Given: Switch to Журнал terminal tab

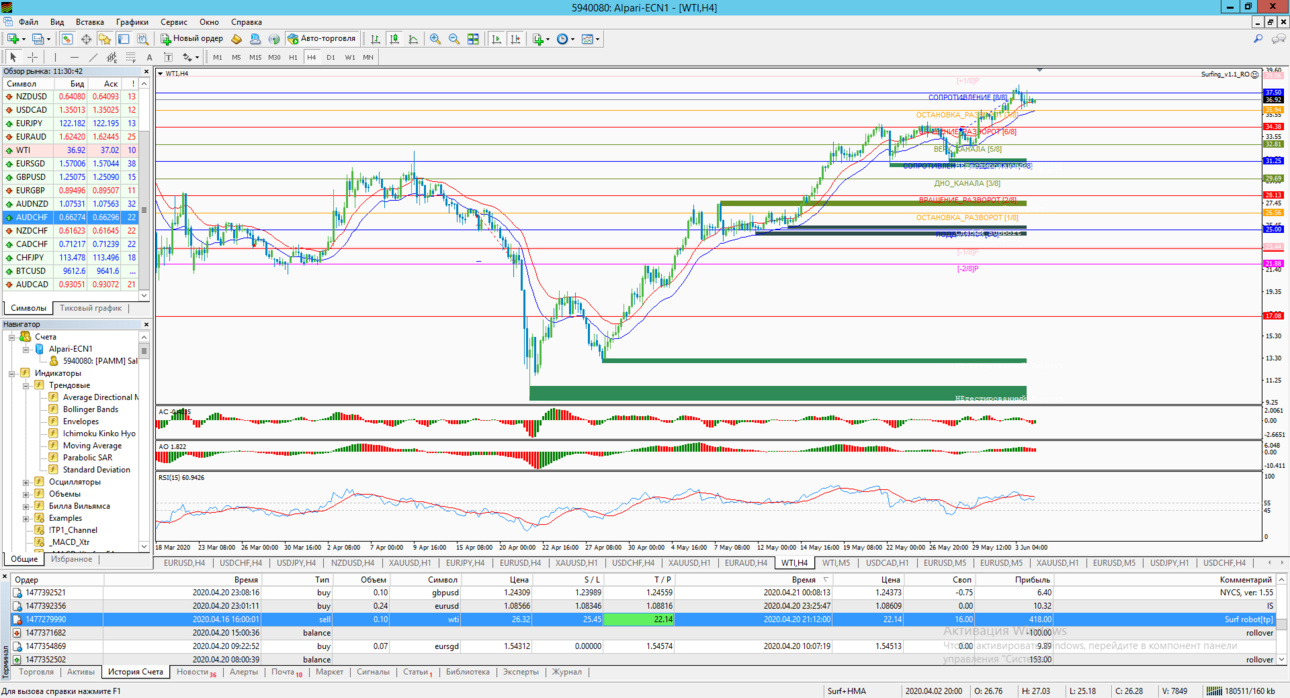Looking at the screenshot, I should (567, 672).
